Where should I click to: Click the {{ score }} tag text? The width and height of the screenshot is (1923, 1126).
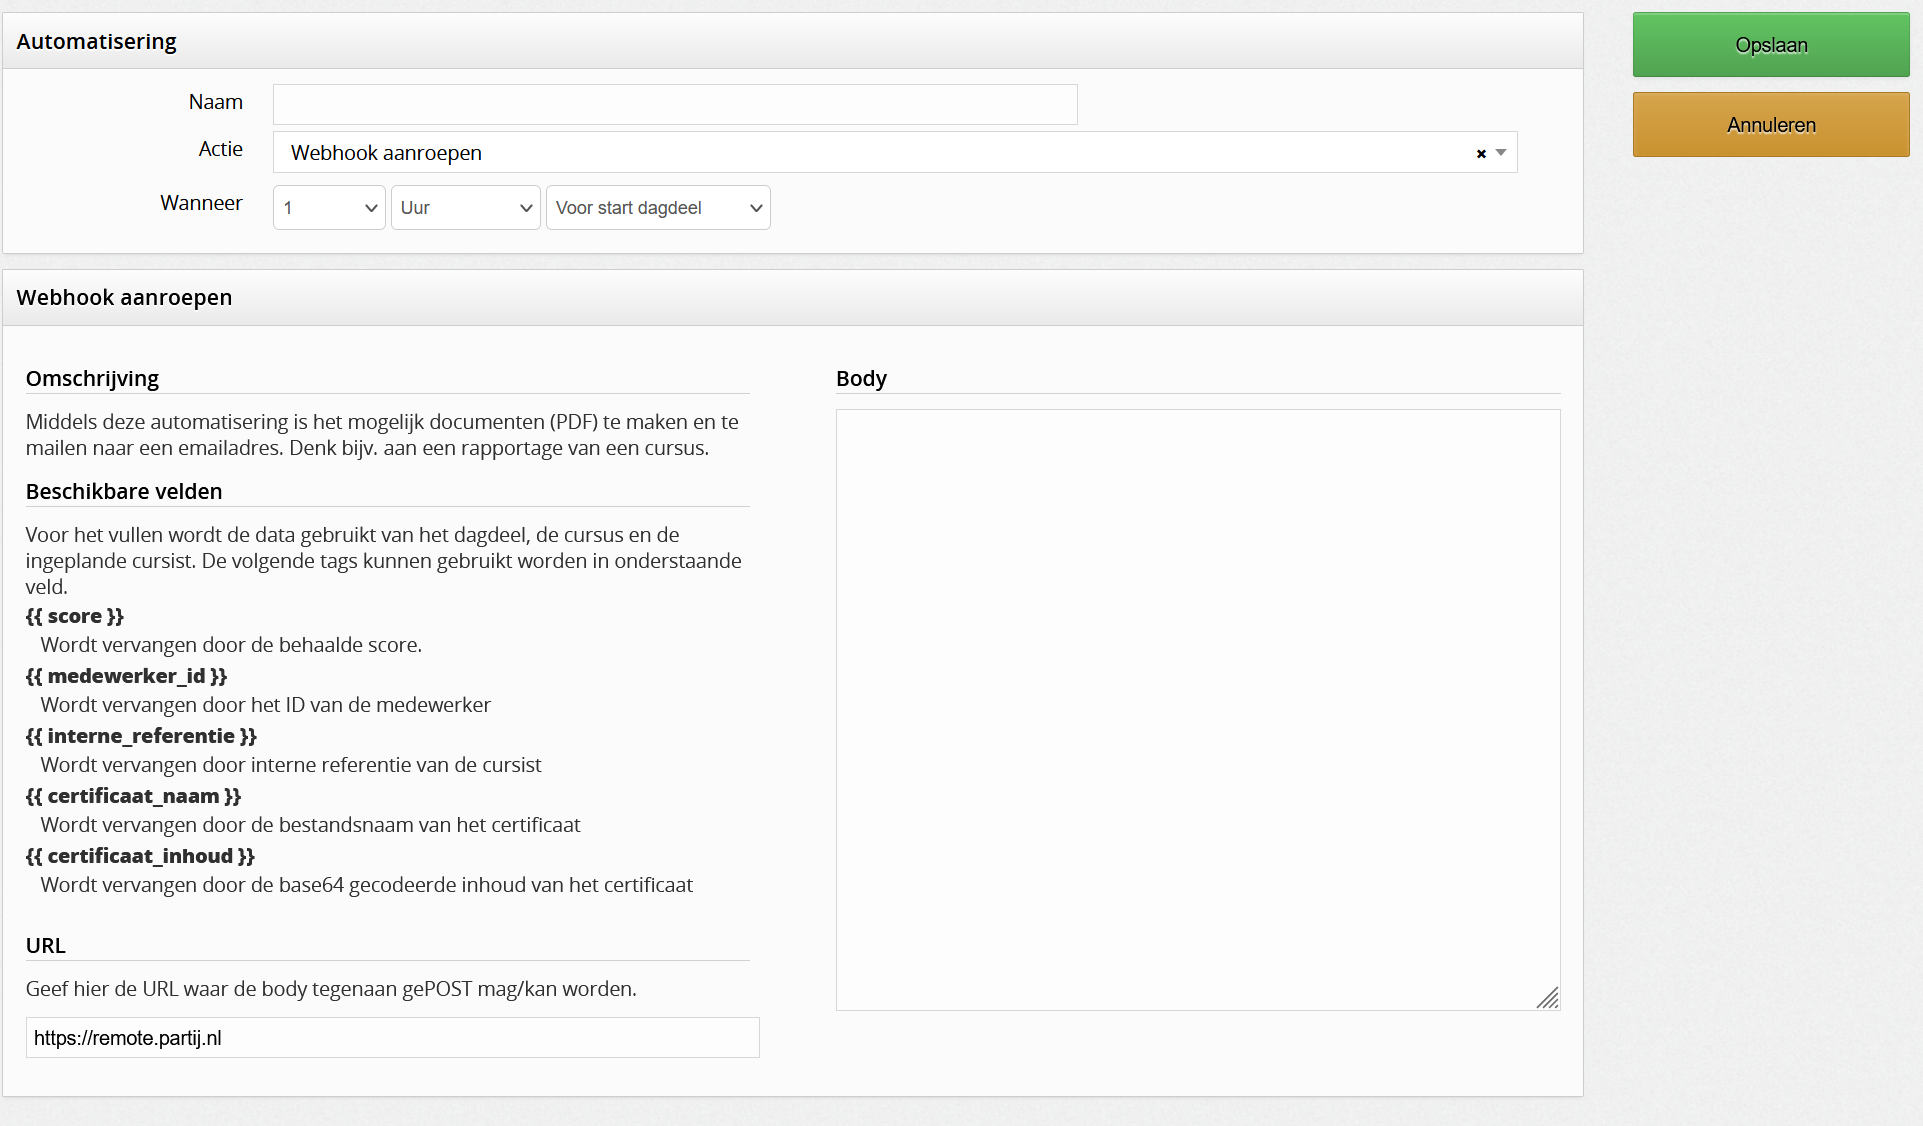[75, 617]
